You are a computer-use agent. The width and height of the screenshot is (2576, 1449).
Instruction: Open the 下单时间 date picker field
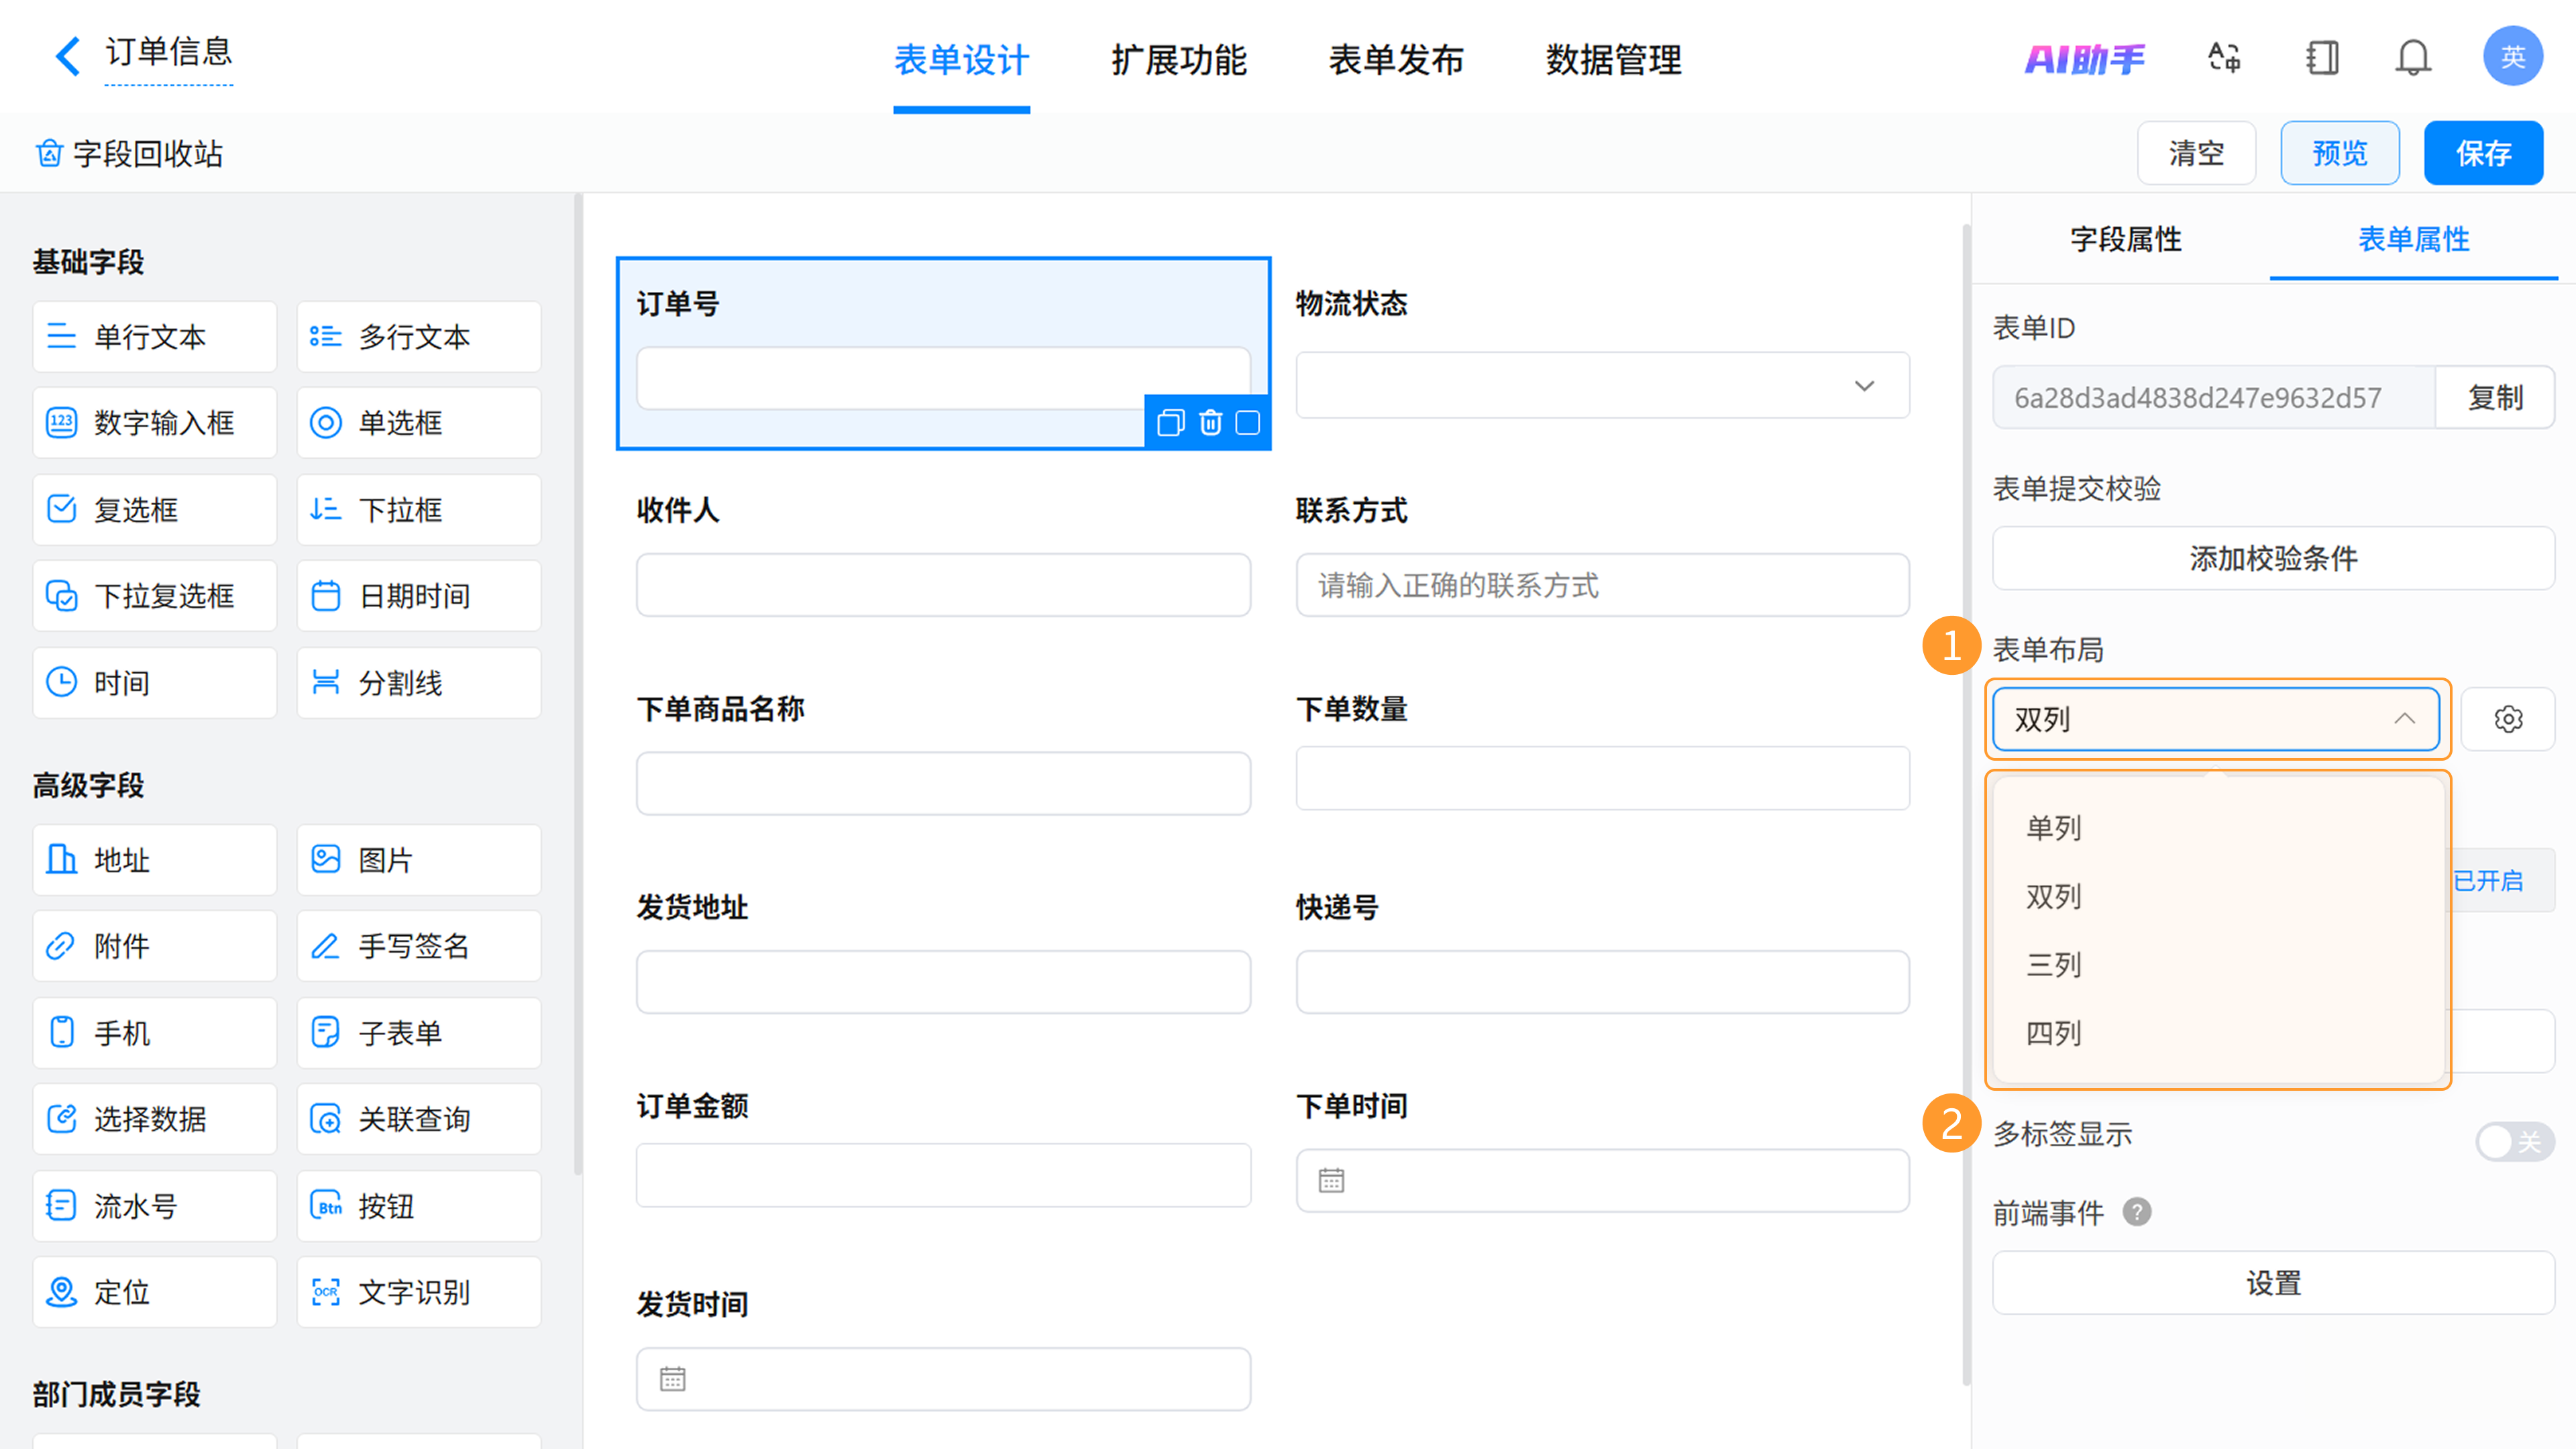1602,1180
